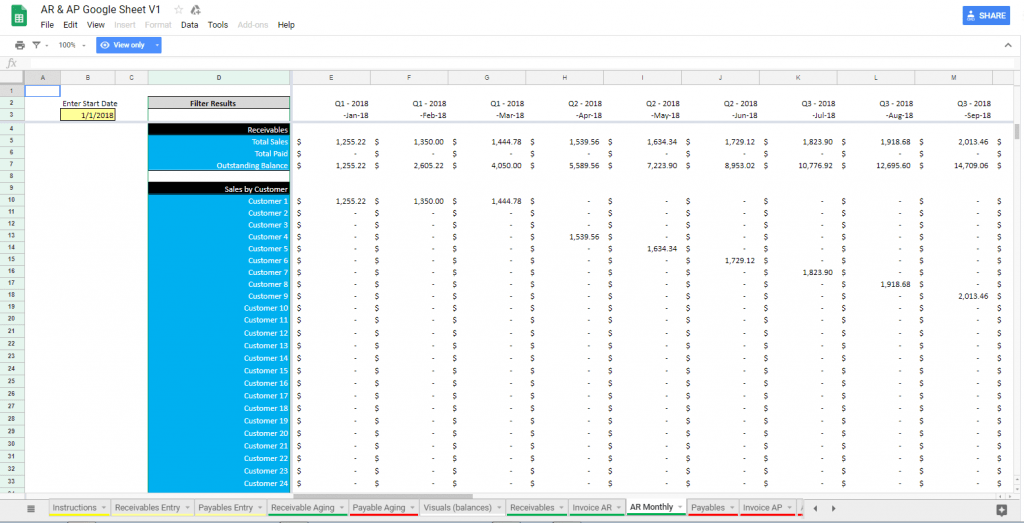Switch to the Receivable Aging sheet tab

point(302,507)
